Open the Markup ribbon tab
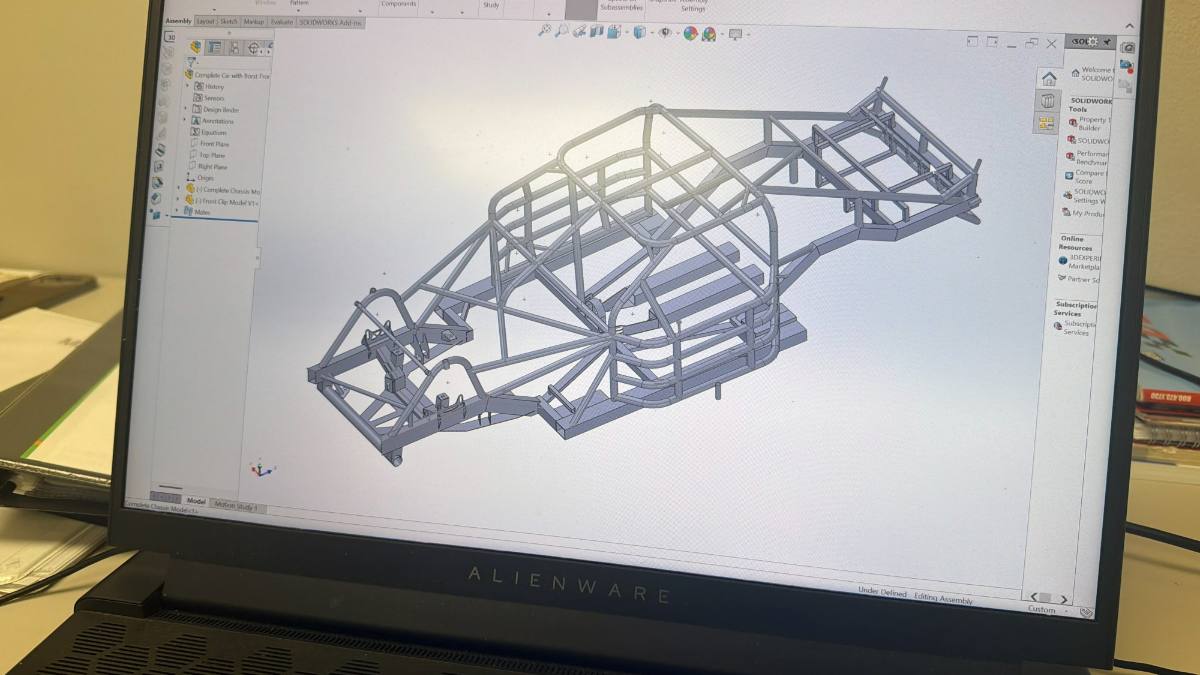This screenshot has width=1200, height=675. point(254,21)
